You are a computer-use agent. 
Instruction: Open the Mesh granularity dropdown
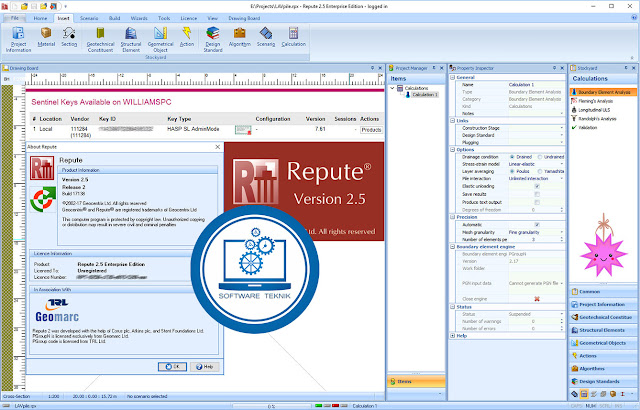coord(562,232)
